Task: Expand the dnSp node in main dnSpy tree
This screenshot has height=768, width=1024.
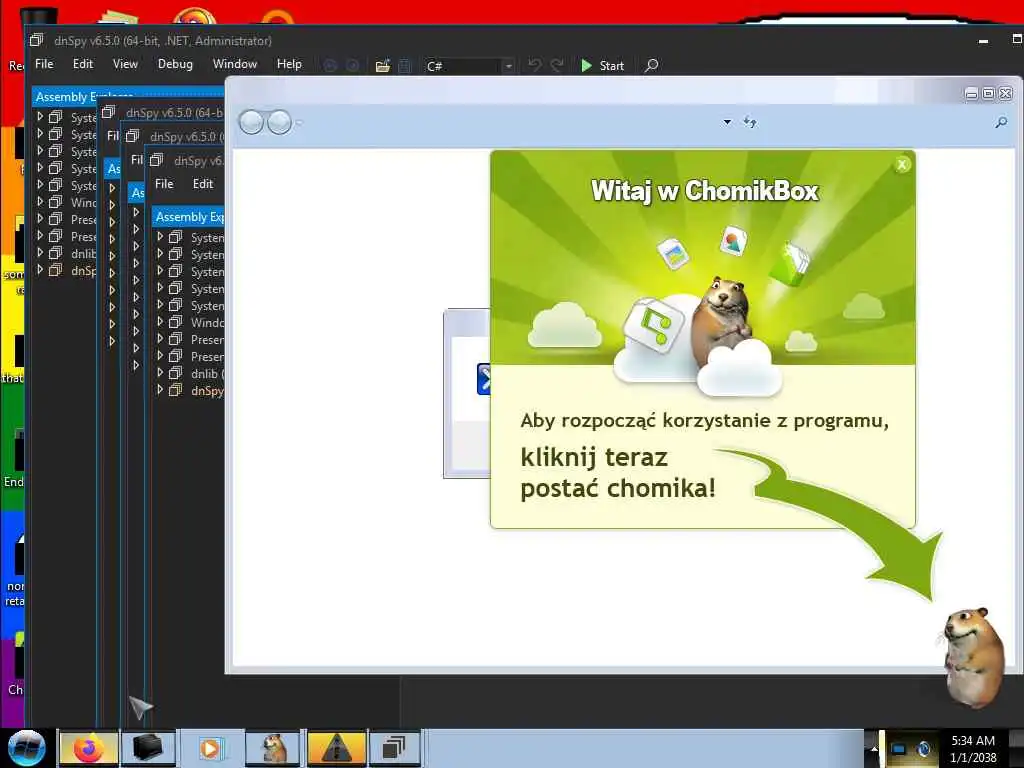Action: (40, 270)
